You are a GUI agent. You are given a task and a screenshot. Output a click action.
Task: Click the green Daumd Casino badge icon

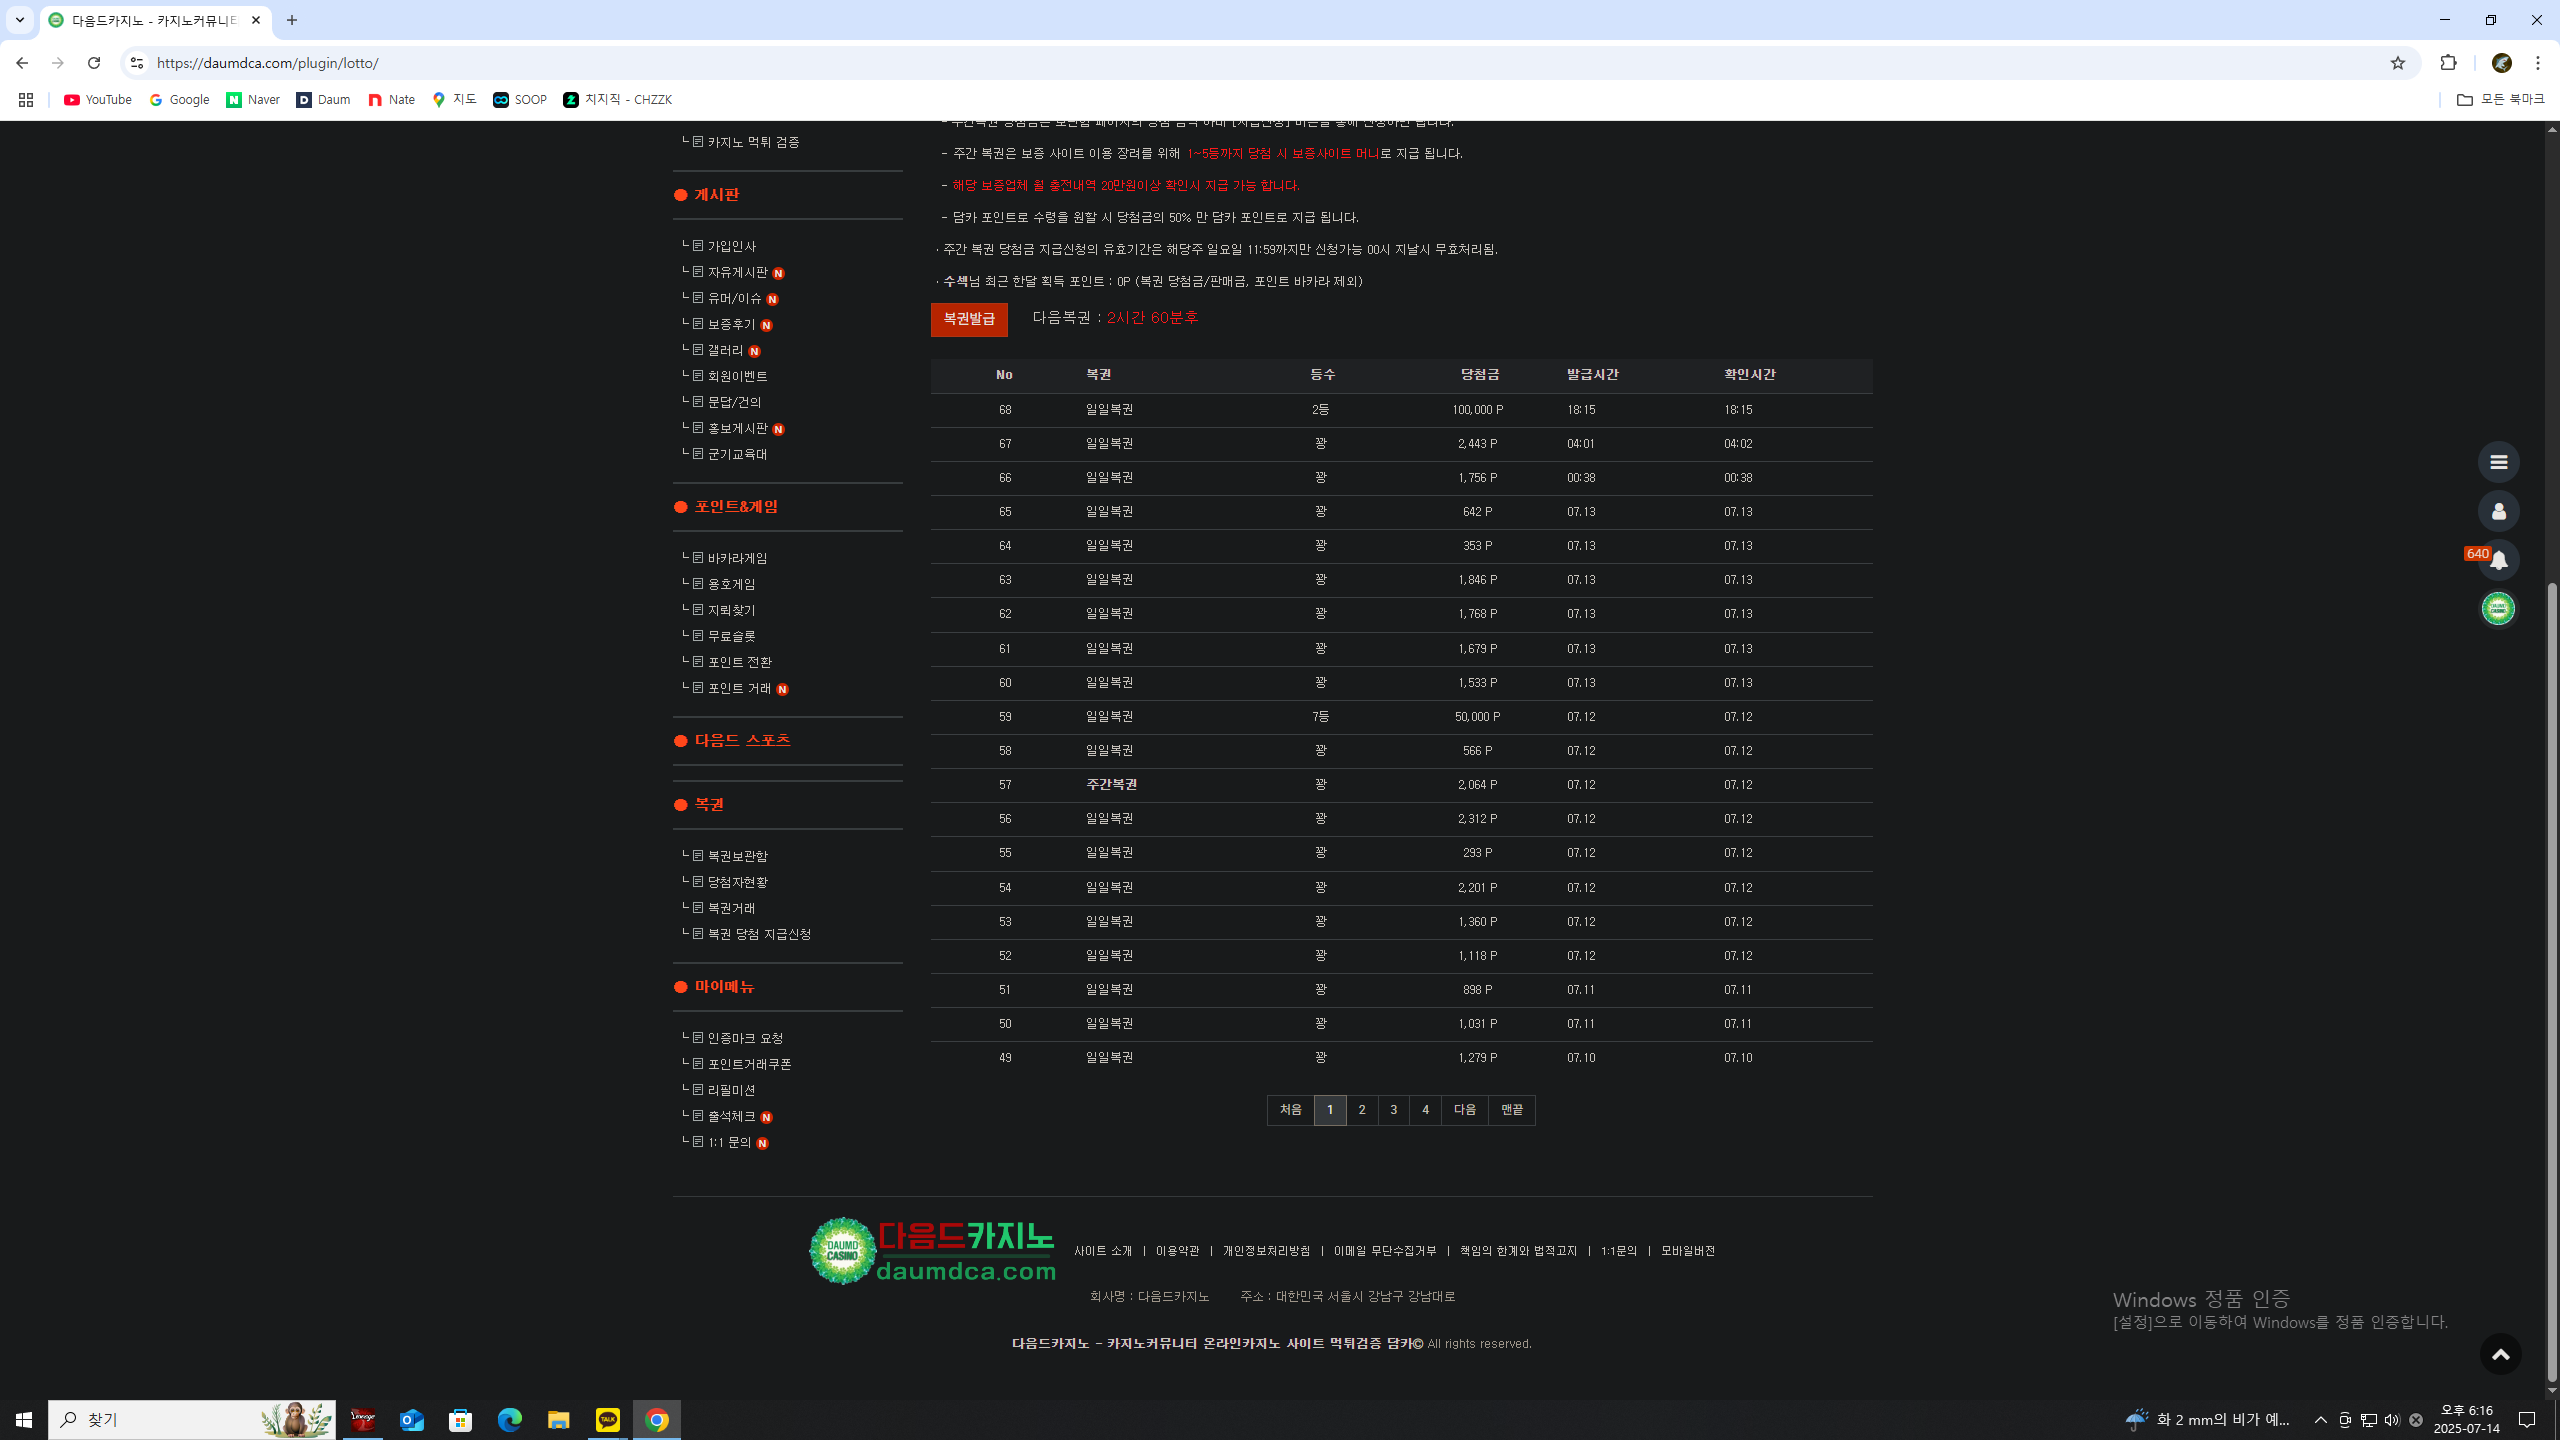tap(2498, 608)
